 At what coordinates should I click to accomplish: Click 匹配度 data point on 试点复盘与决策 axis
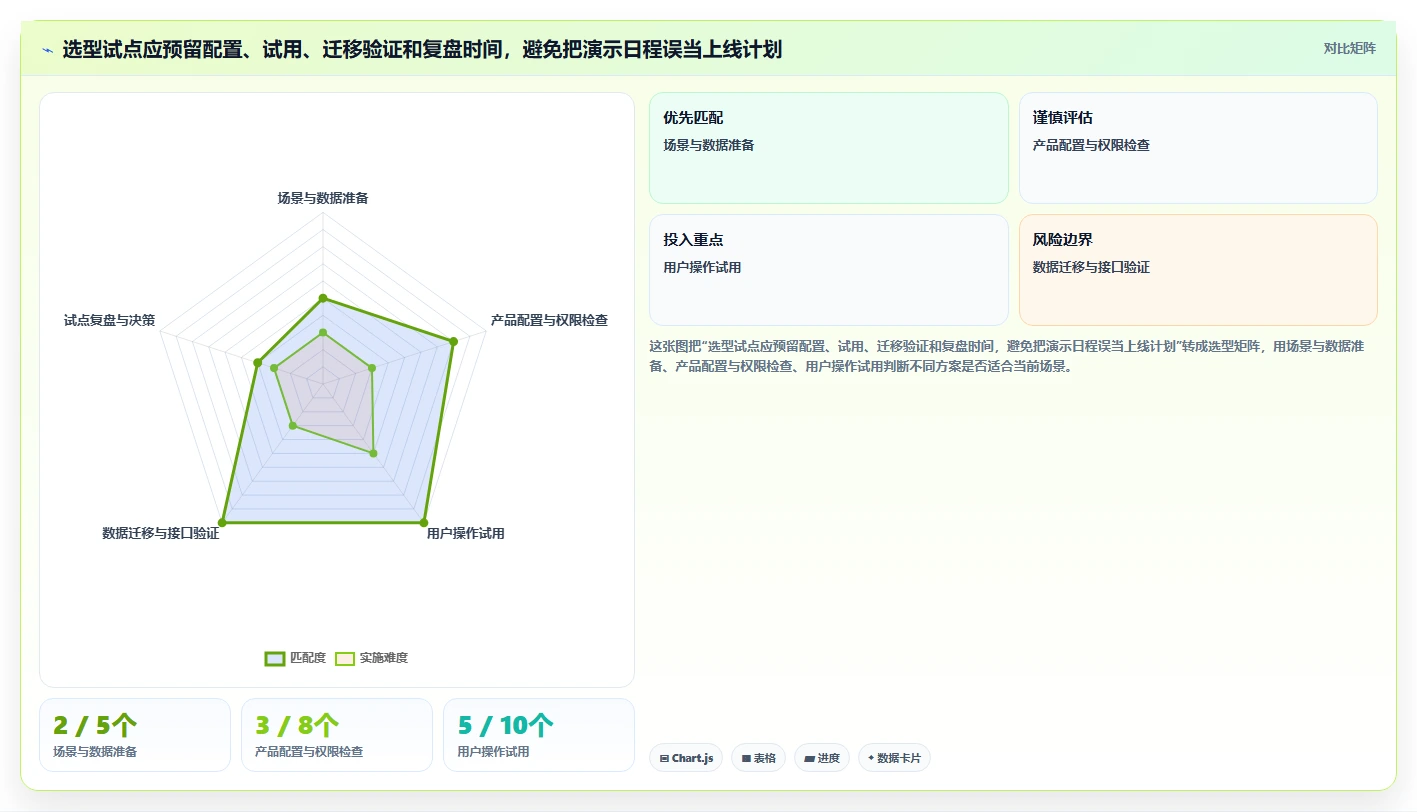(x=258, y=362)
